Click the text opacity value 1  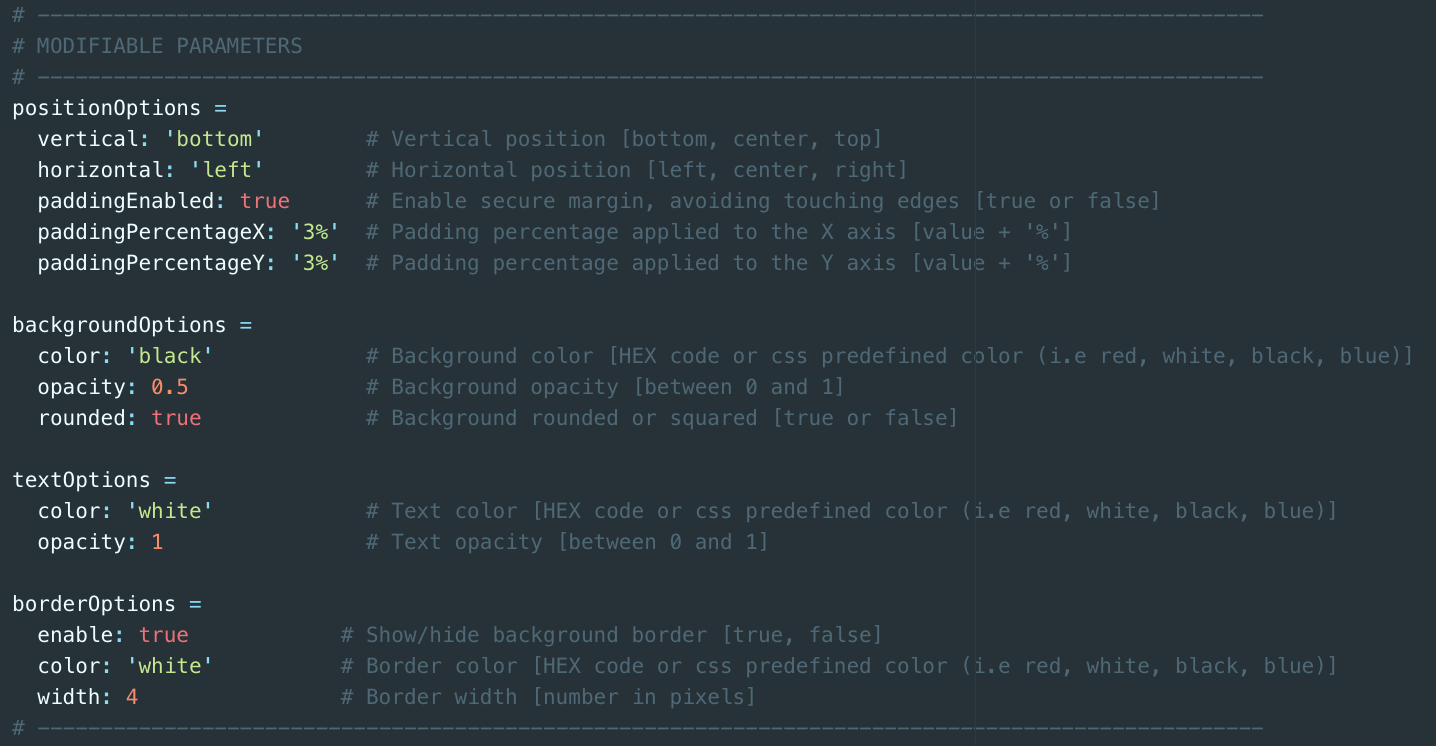(157, 542)
